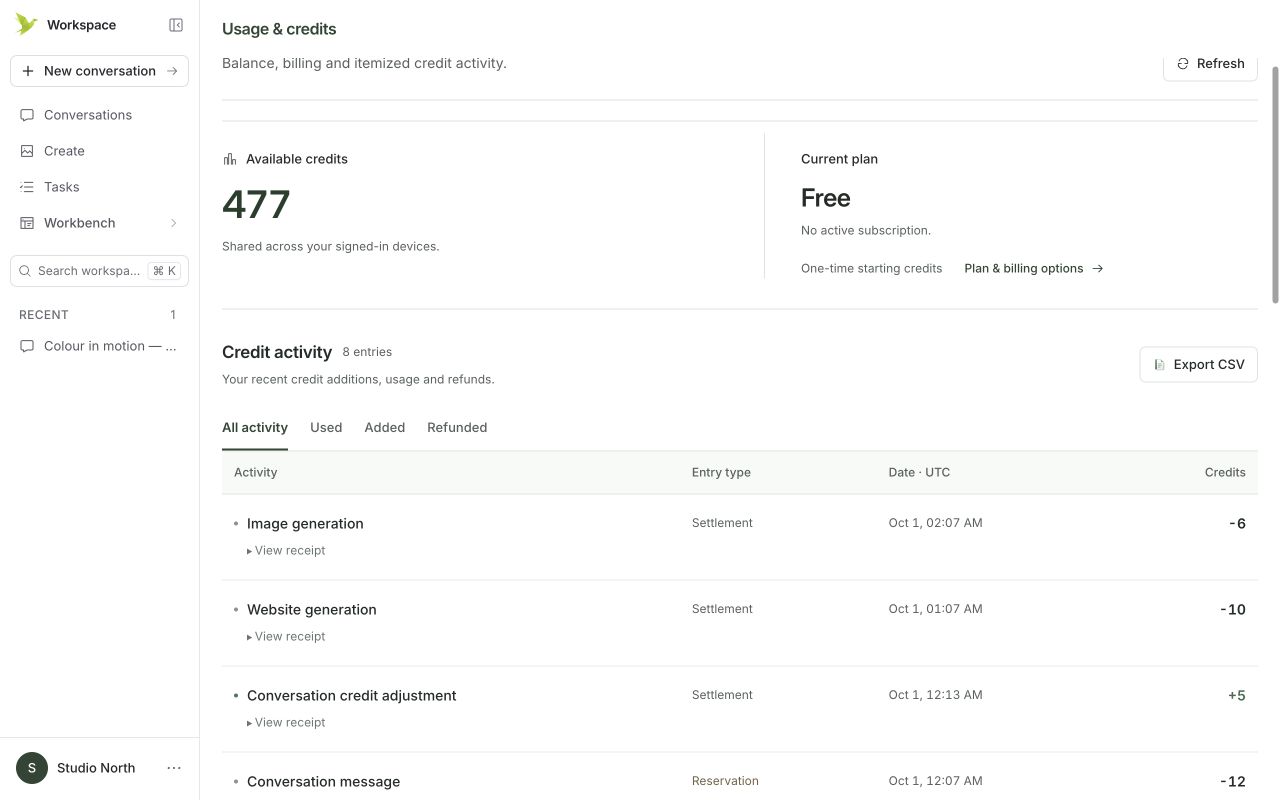Expand View receipt for Conversation credit adjustment

tap(286, 722)
